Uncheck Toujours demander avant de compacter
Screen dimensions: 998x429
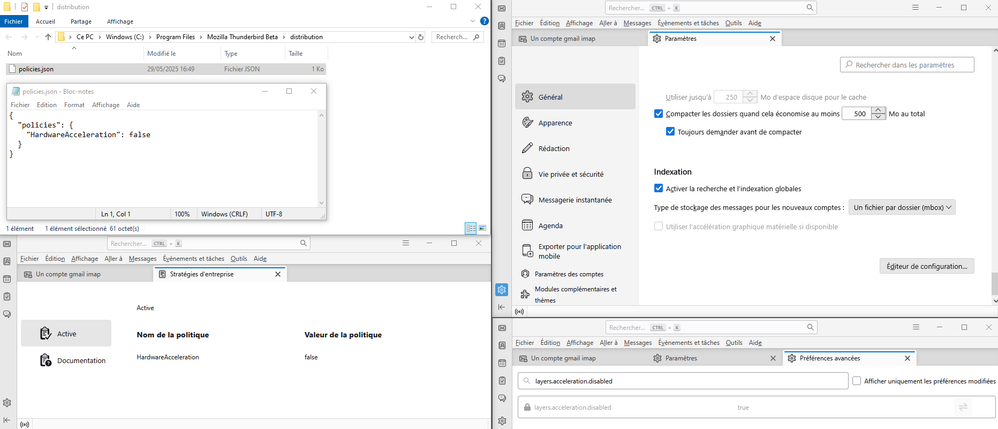click(671, 131)
